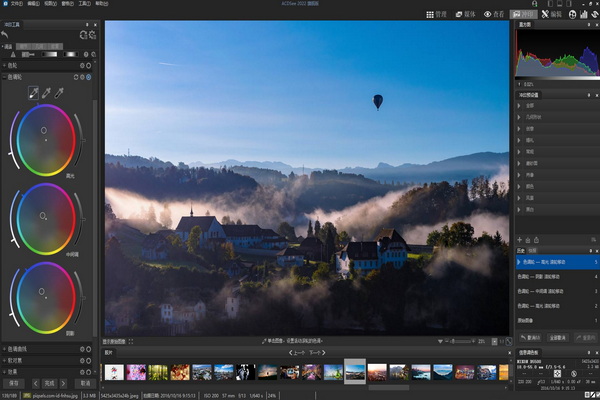
Task: Reset the Tone Wheels (色调轮) settings
Action: tap(76, 77)
